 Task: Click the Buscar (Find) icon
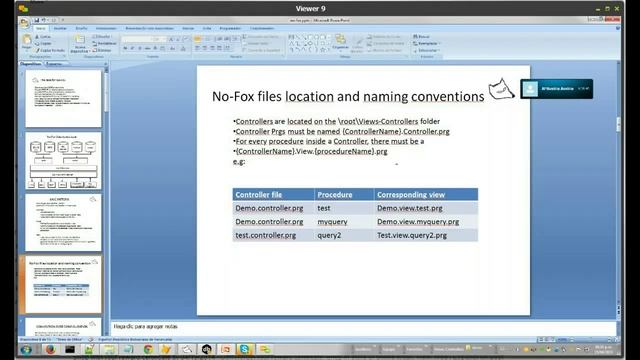(421, 37)
